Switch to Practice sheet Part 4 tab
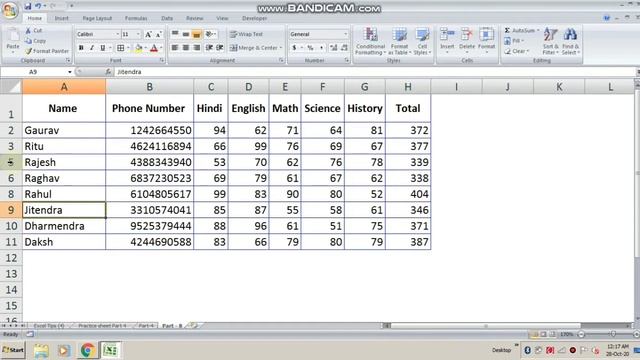The height and width of the screenshot is (360, 640). [102, 326]
